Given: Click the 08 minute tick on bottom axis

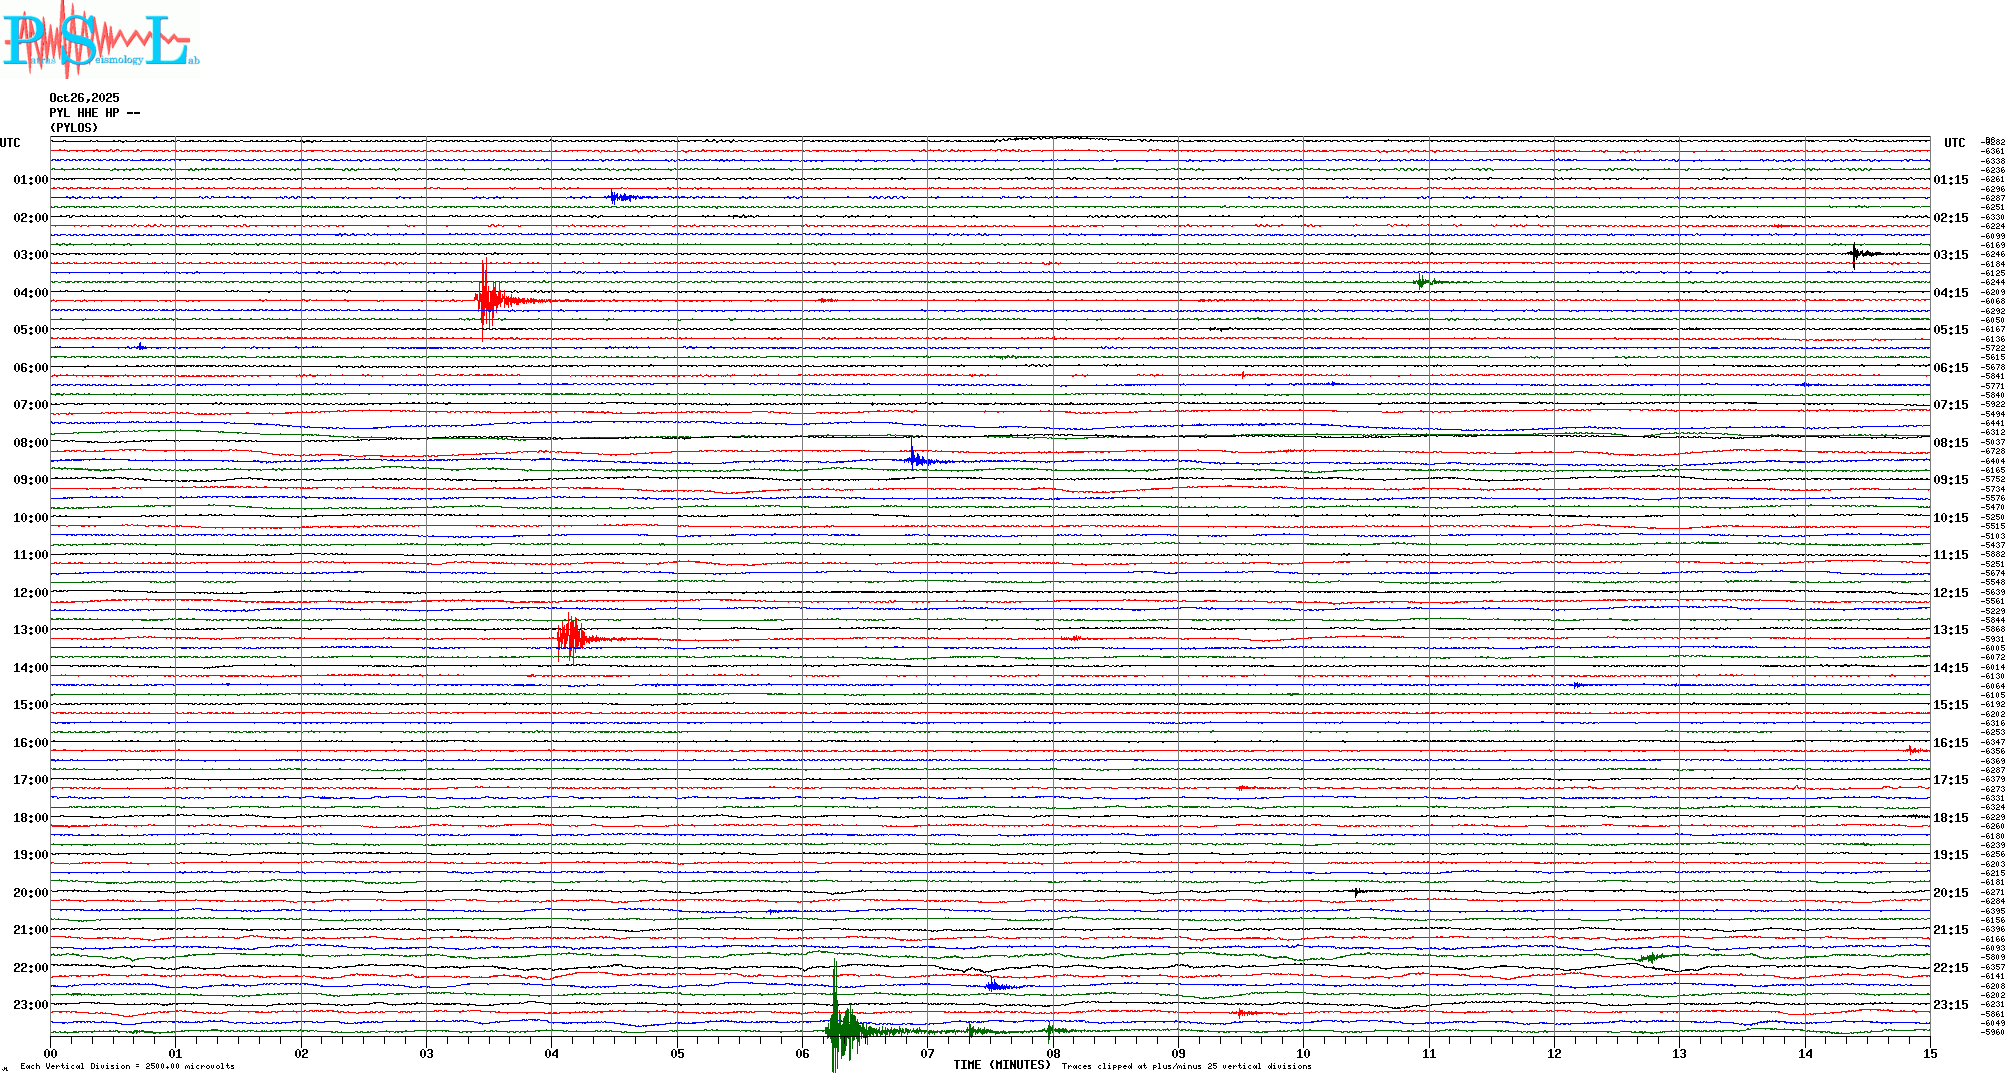Looking at the screenshot, I should (1053, 1053).
